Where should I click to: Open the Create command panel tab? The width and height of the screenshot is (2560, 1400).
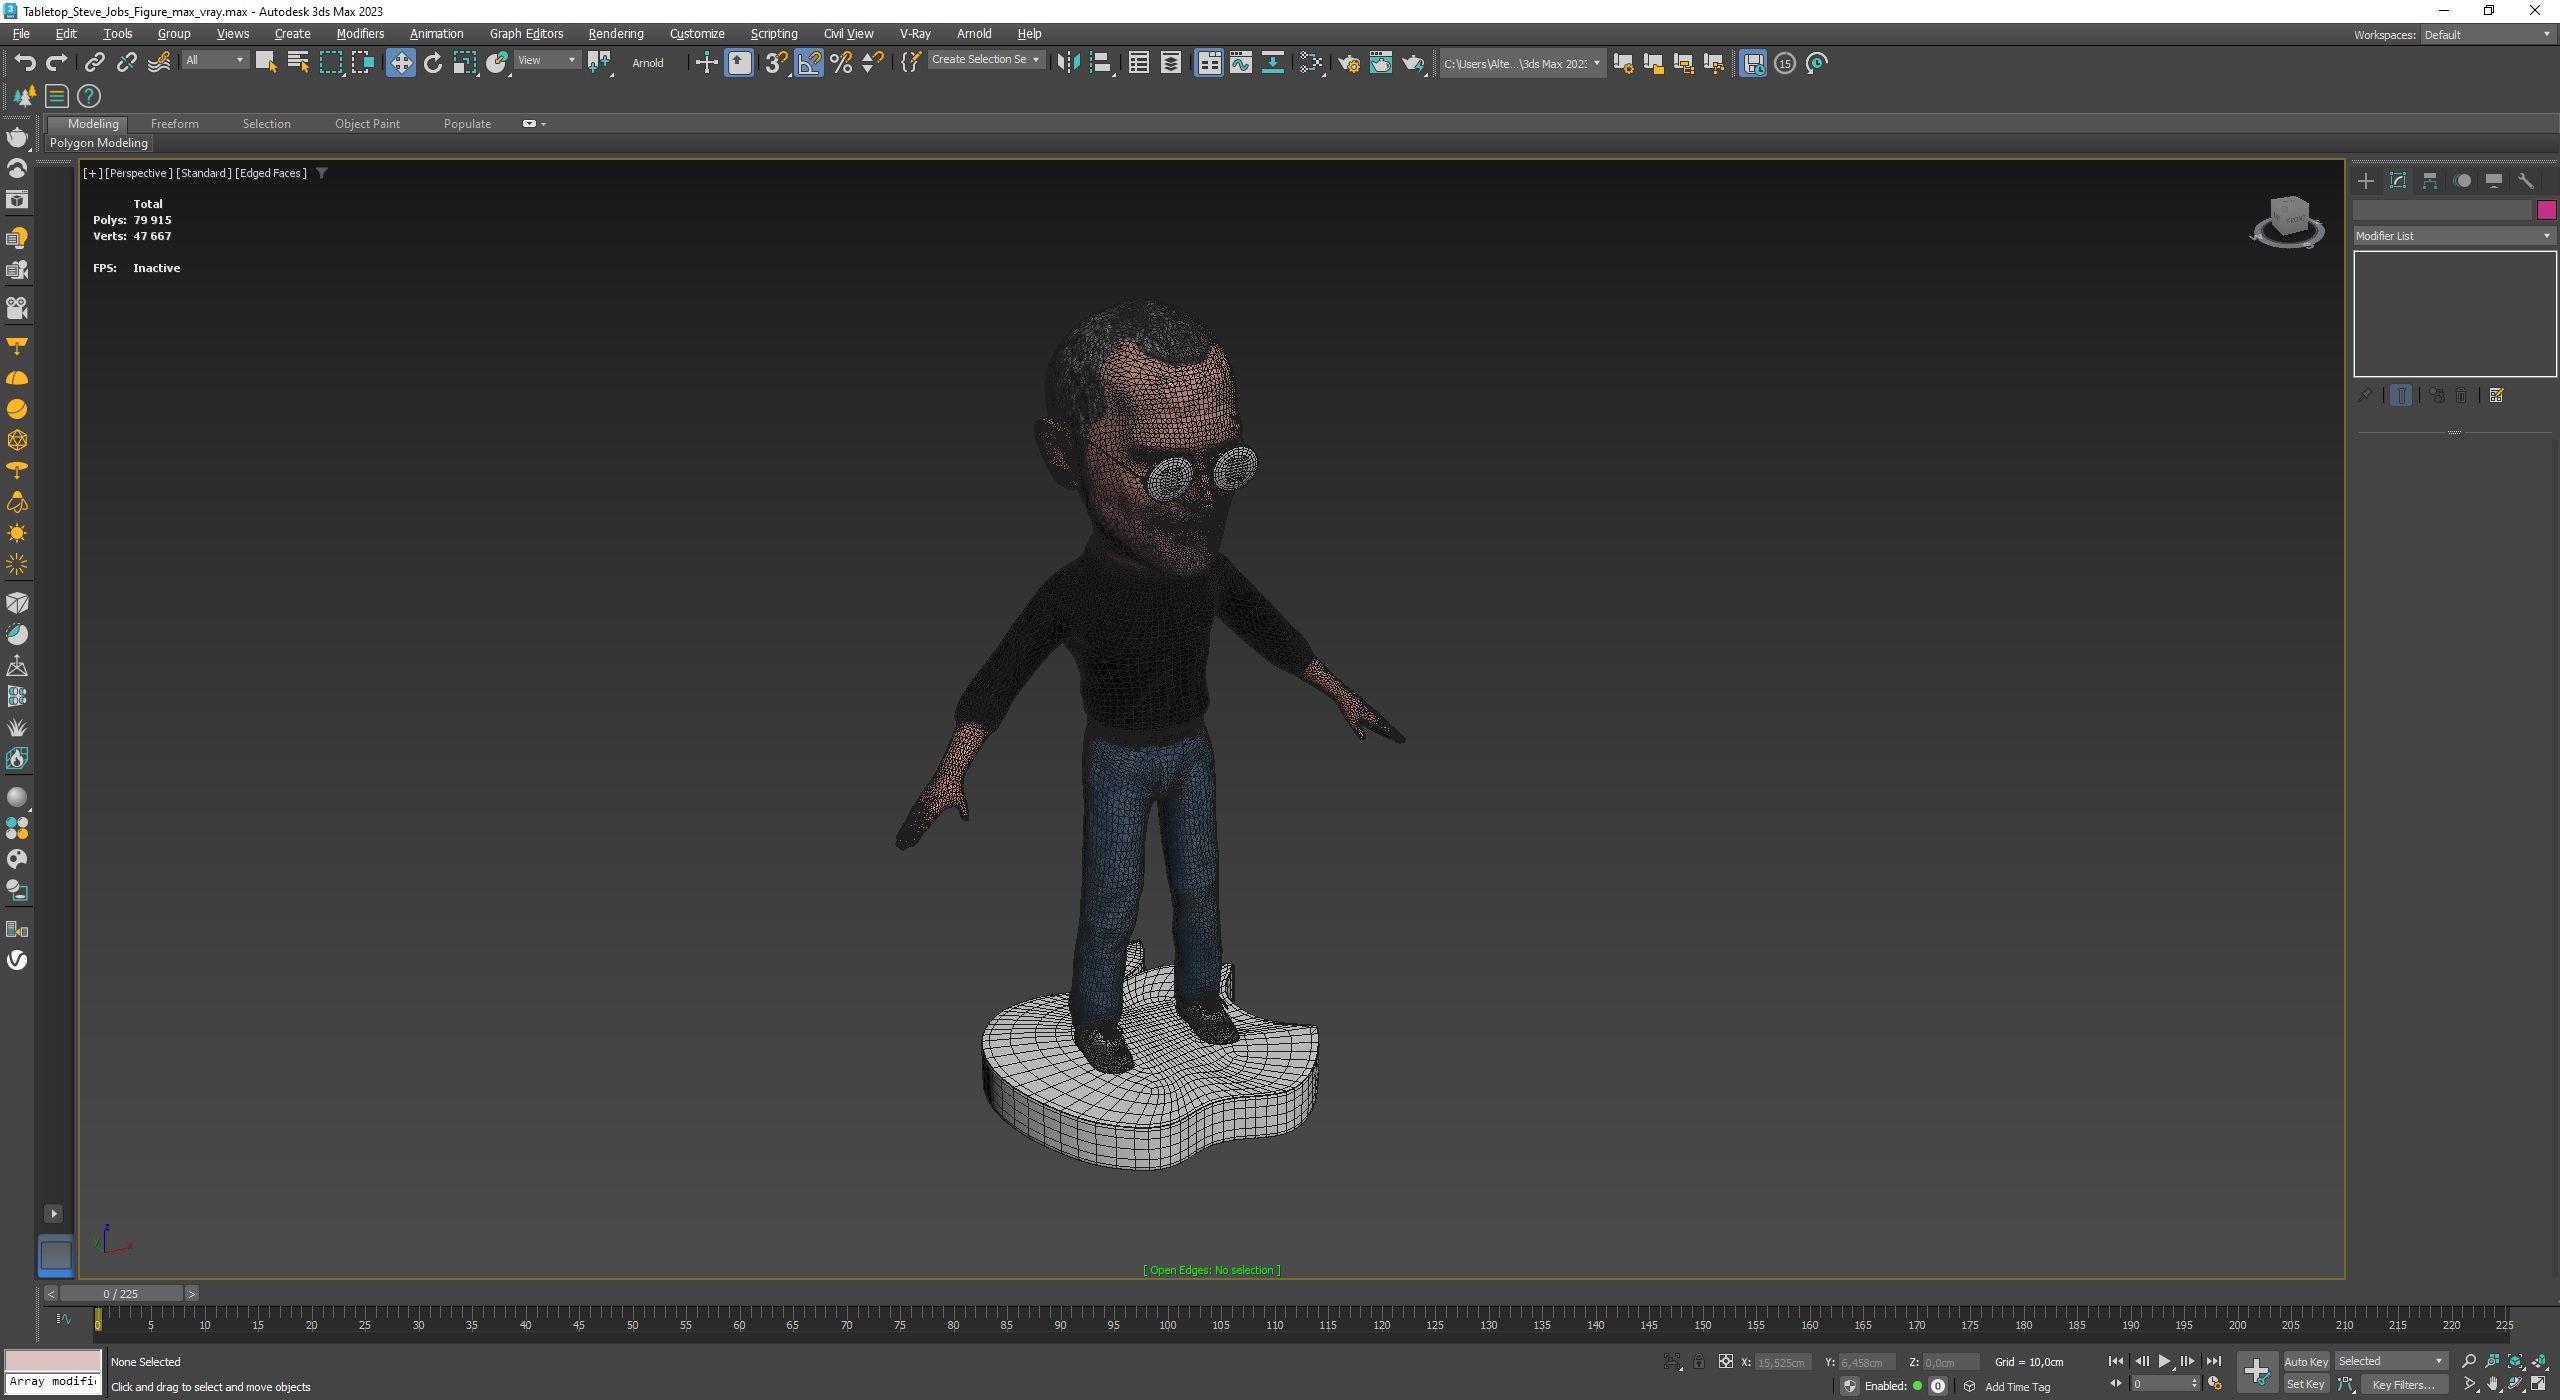[x=2366, y=181]
